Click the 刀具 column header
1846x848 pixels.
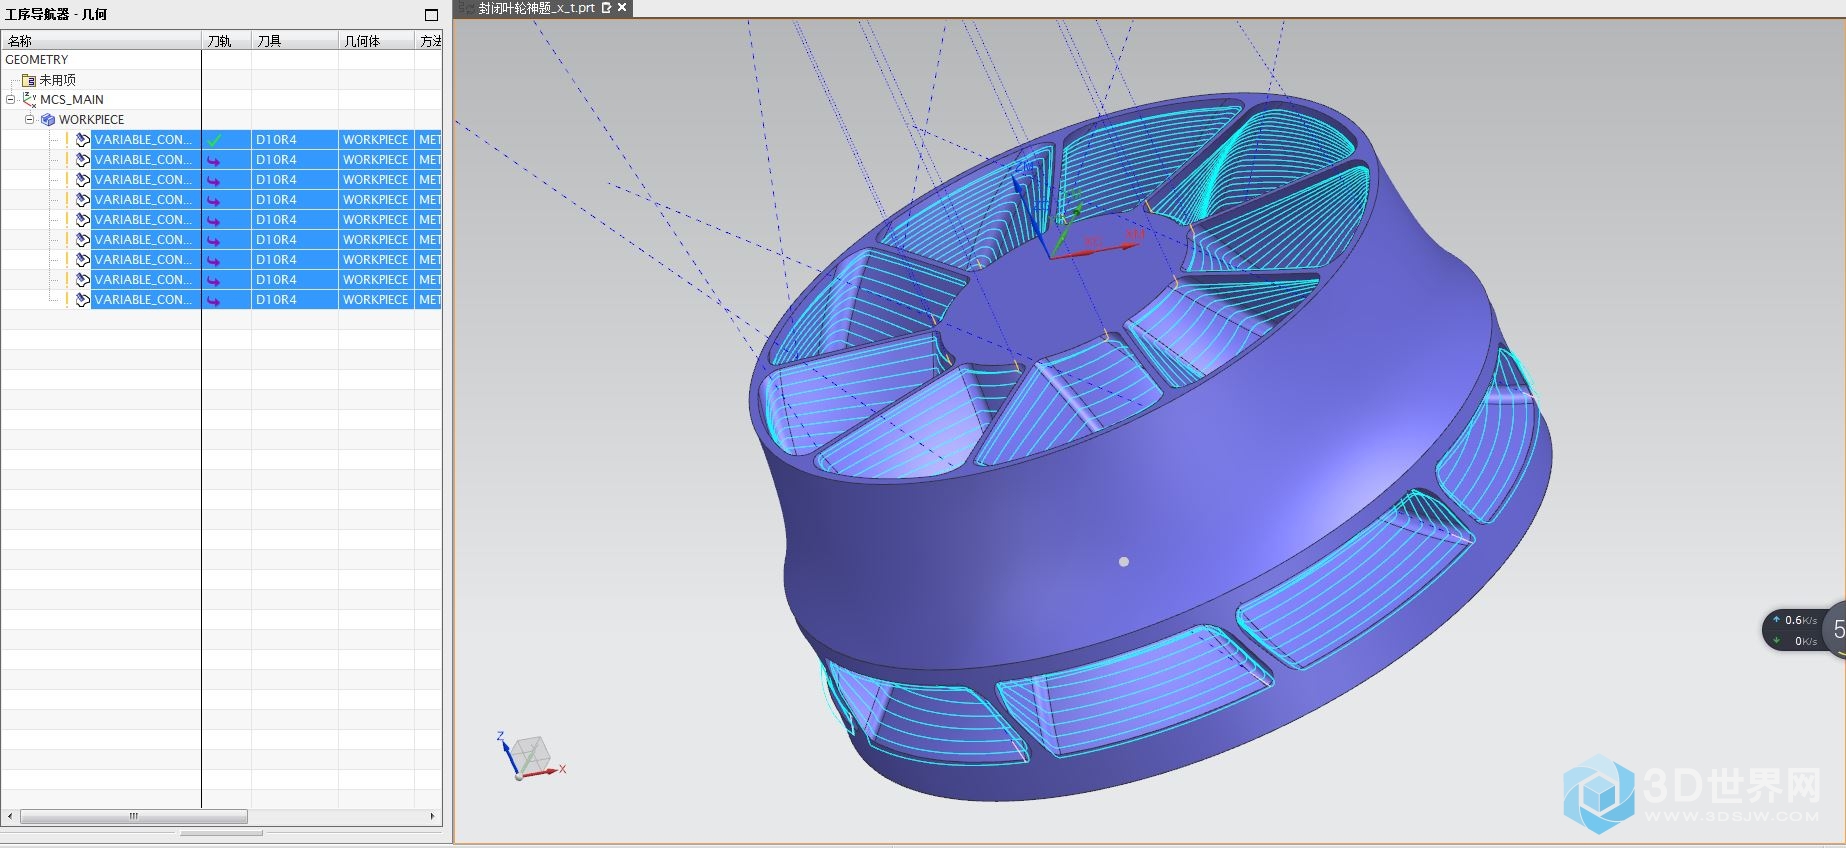pyautogui.click(x=294, y=41)
